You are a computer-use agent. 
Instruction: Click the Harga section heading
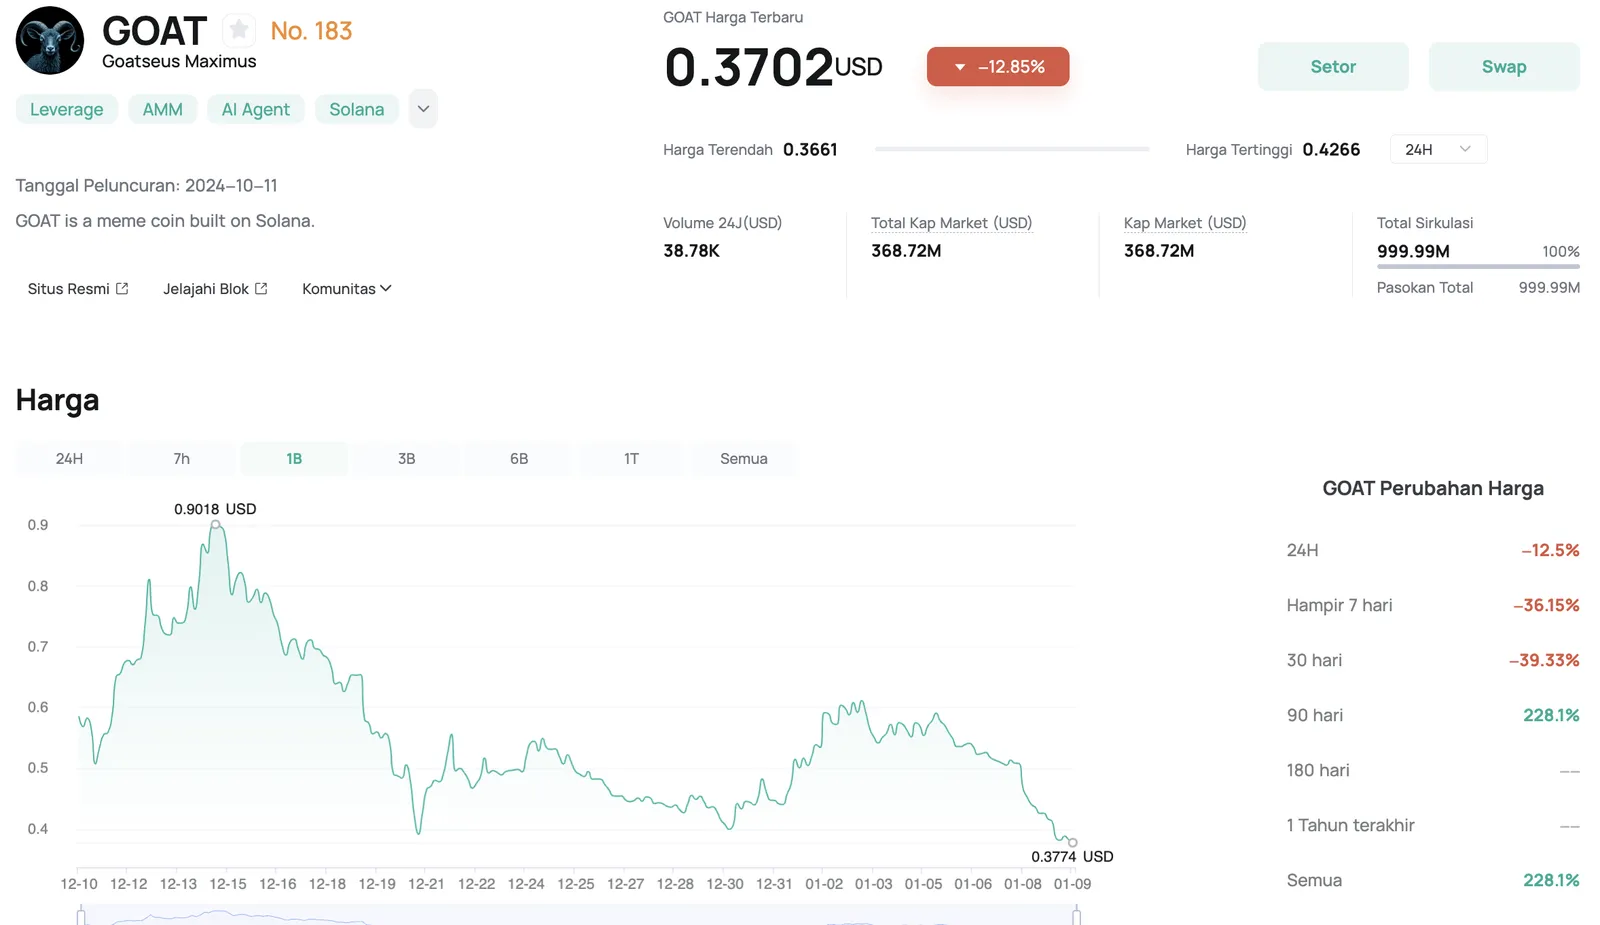(x=57, y=400)
